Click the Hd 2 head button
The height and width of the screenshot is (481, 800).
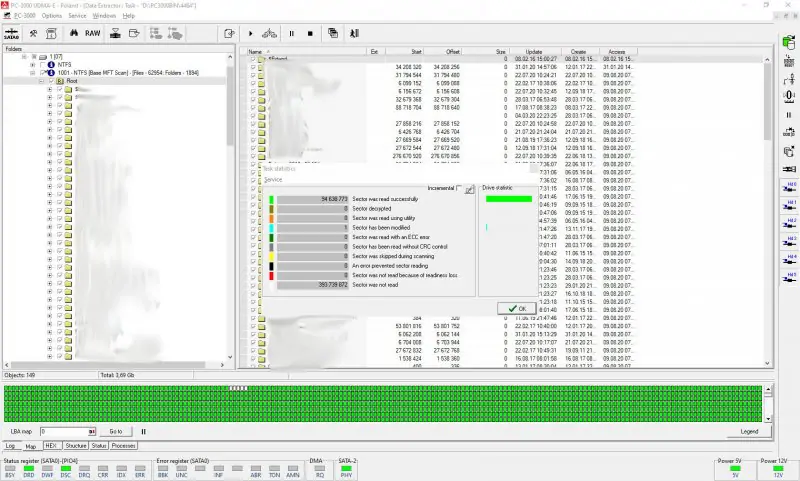coord(789,223)
